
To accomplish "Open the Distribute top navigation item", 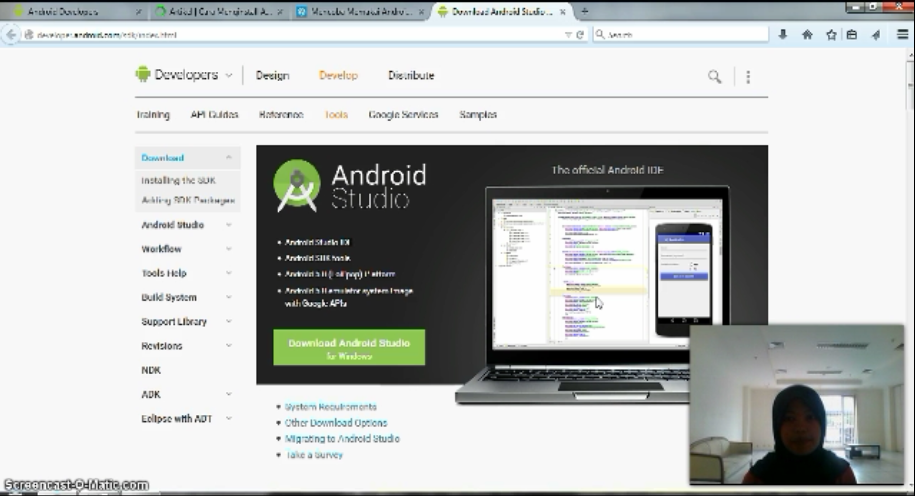I will pyautogui.click(x=411, y=75).
